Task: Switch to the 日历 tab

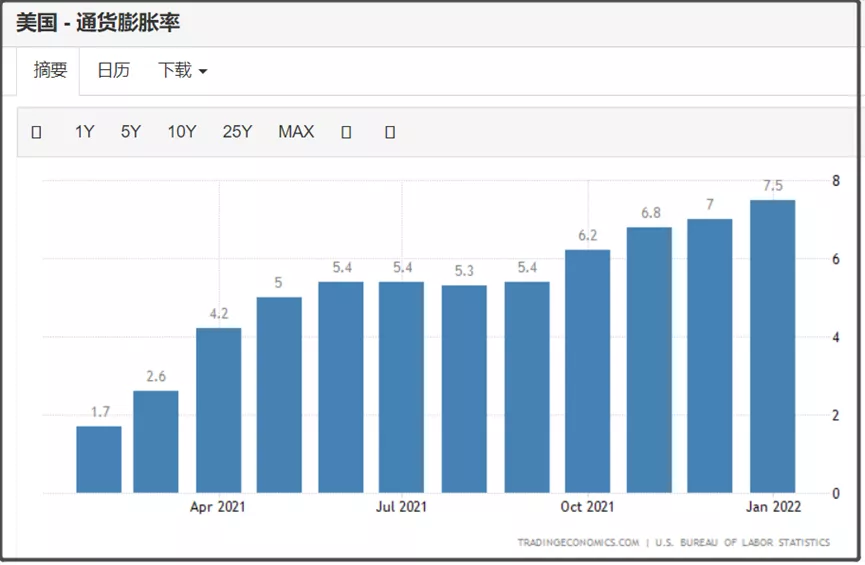Action: (113, 71)
